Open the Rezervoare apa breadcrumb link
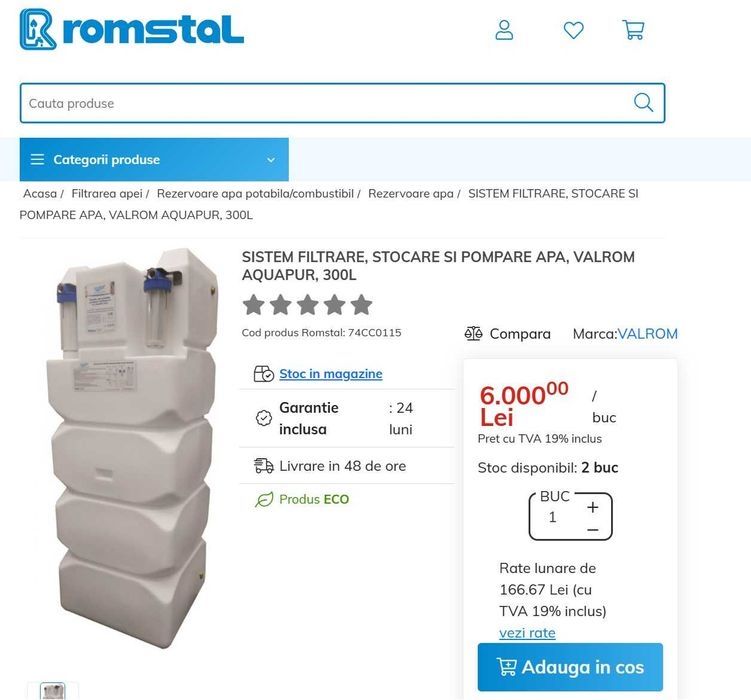 410,193
